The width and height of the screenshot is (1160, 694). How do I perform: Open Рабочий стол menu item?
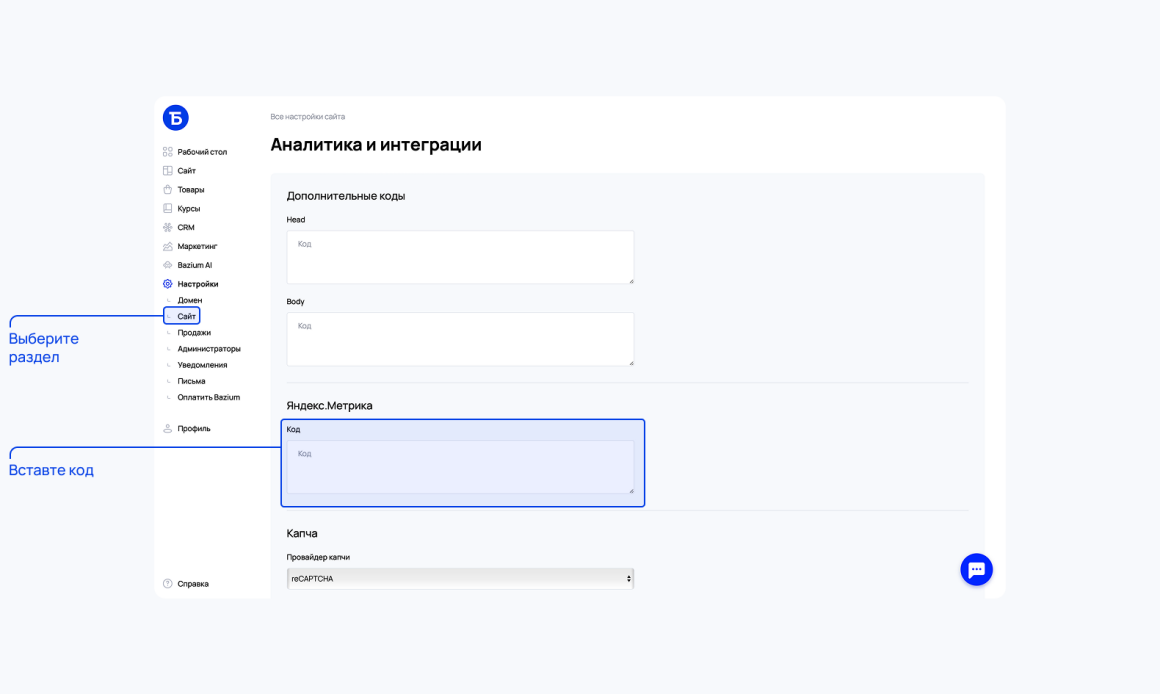pyautogui.click(x=202, y=152)
